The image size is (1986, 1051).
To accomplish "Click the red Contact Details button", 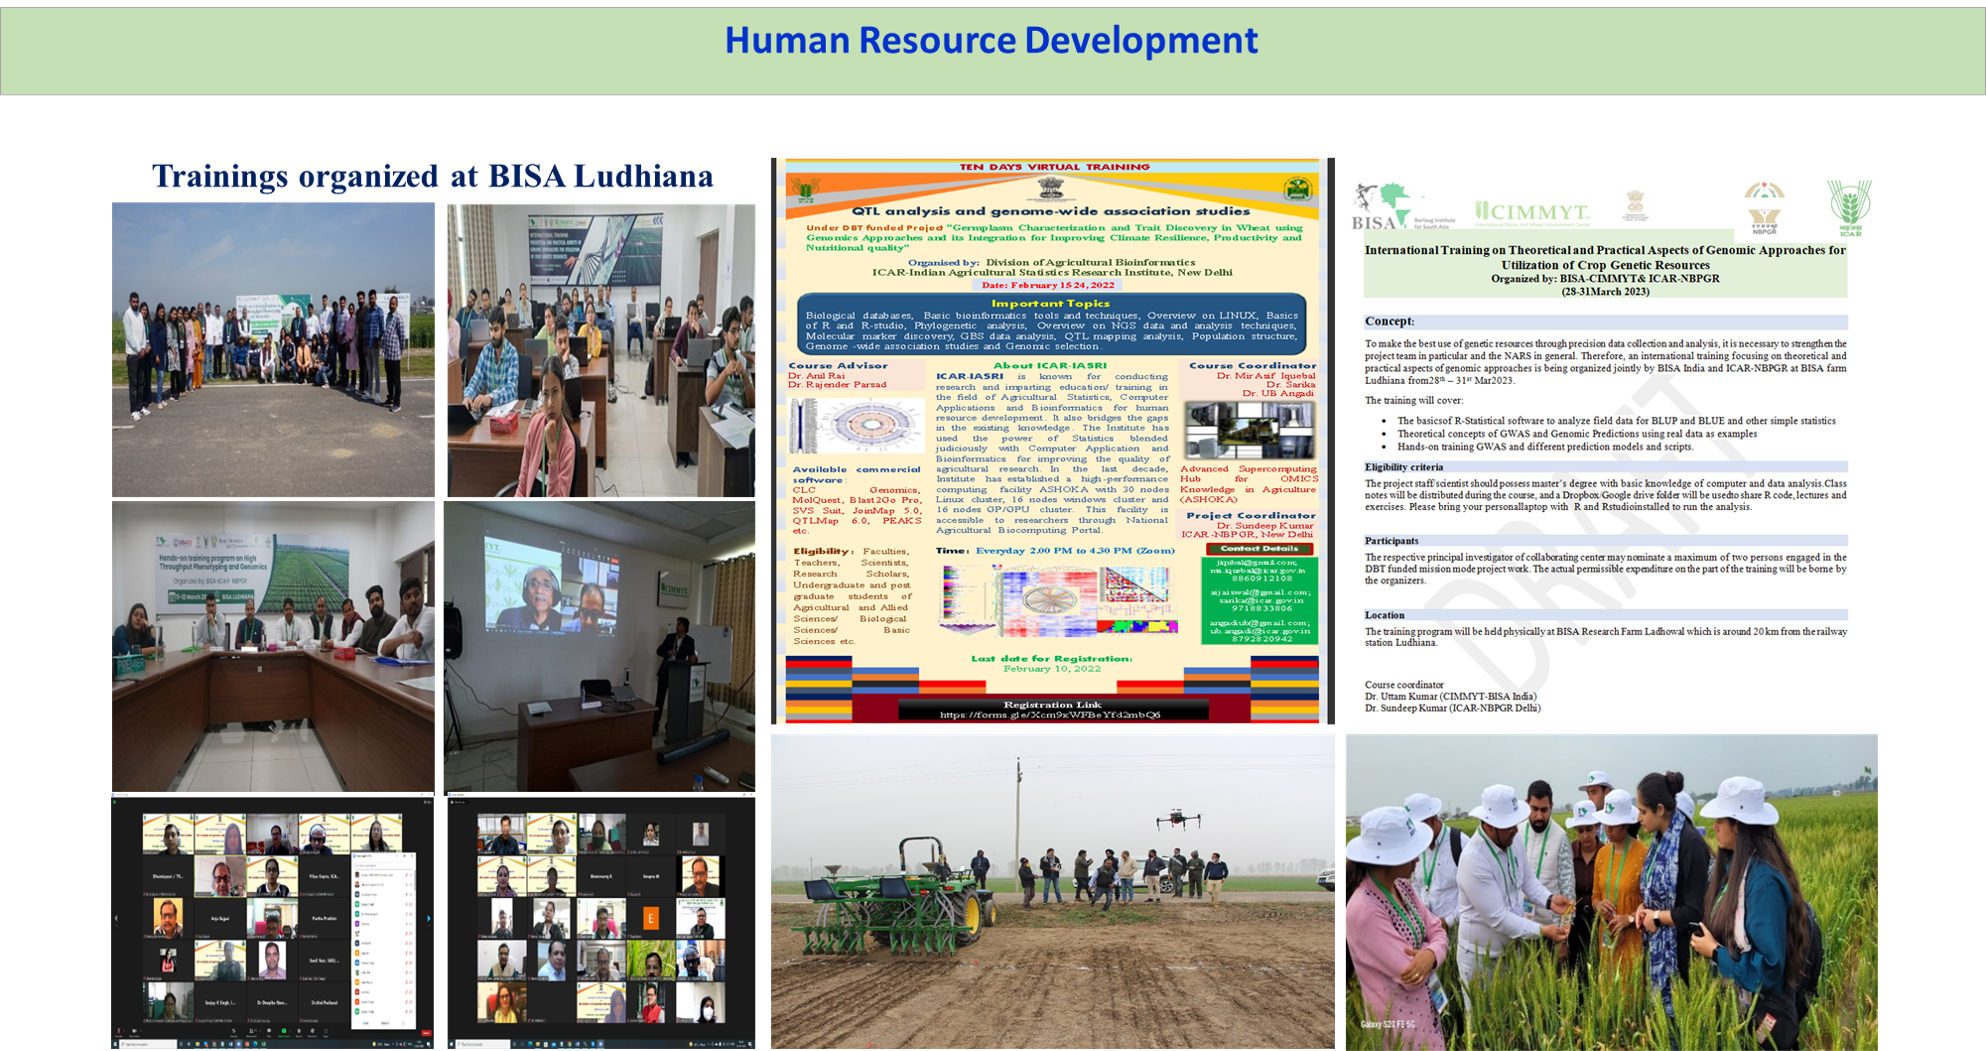I will pyautogui.click(x=1259, y=549).
